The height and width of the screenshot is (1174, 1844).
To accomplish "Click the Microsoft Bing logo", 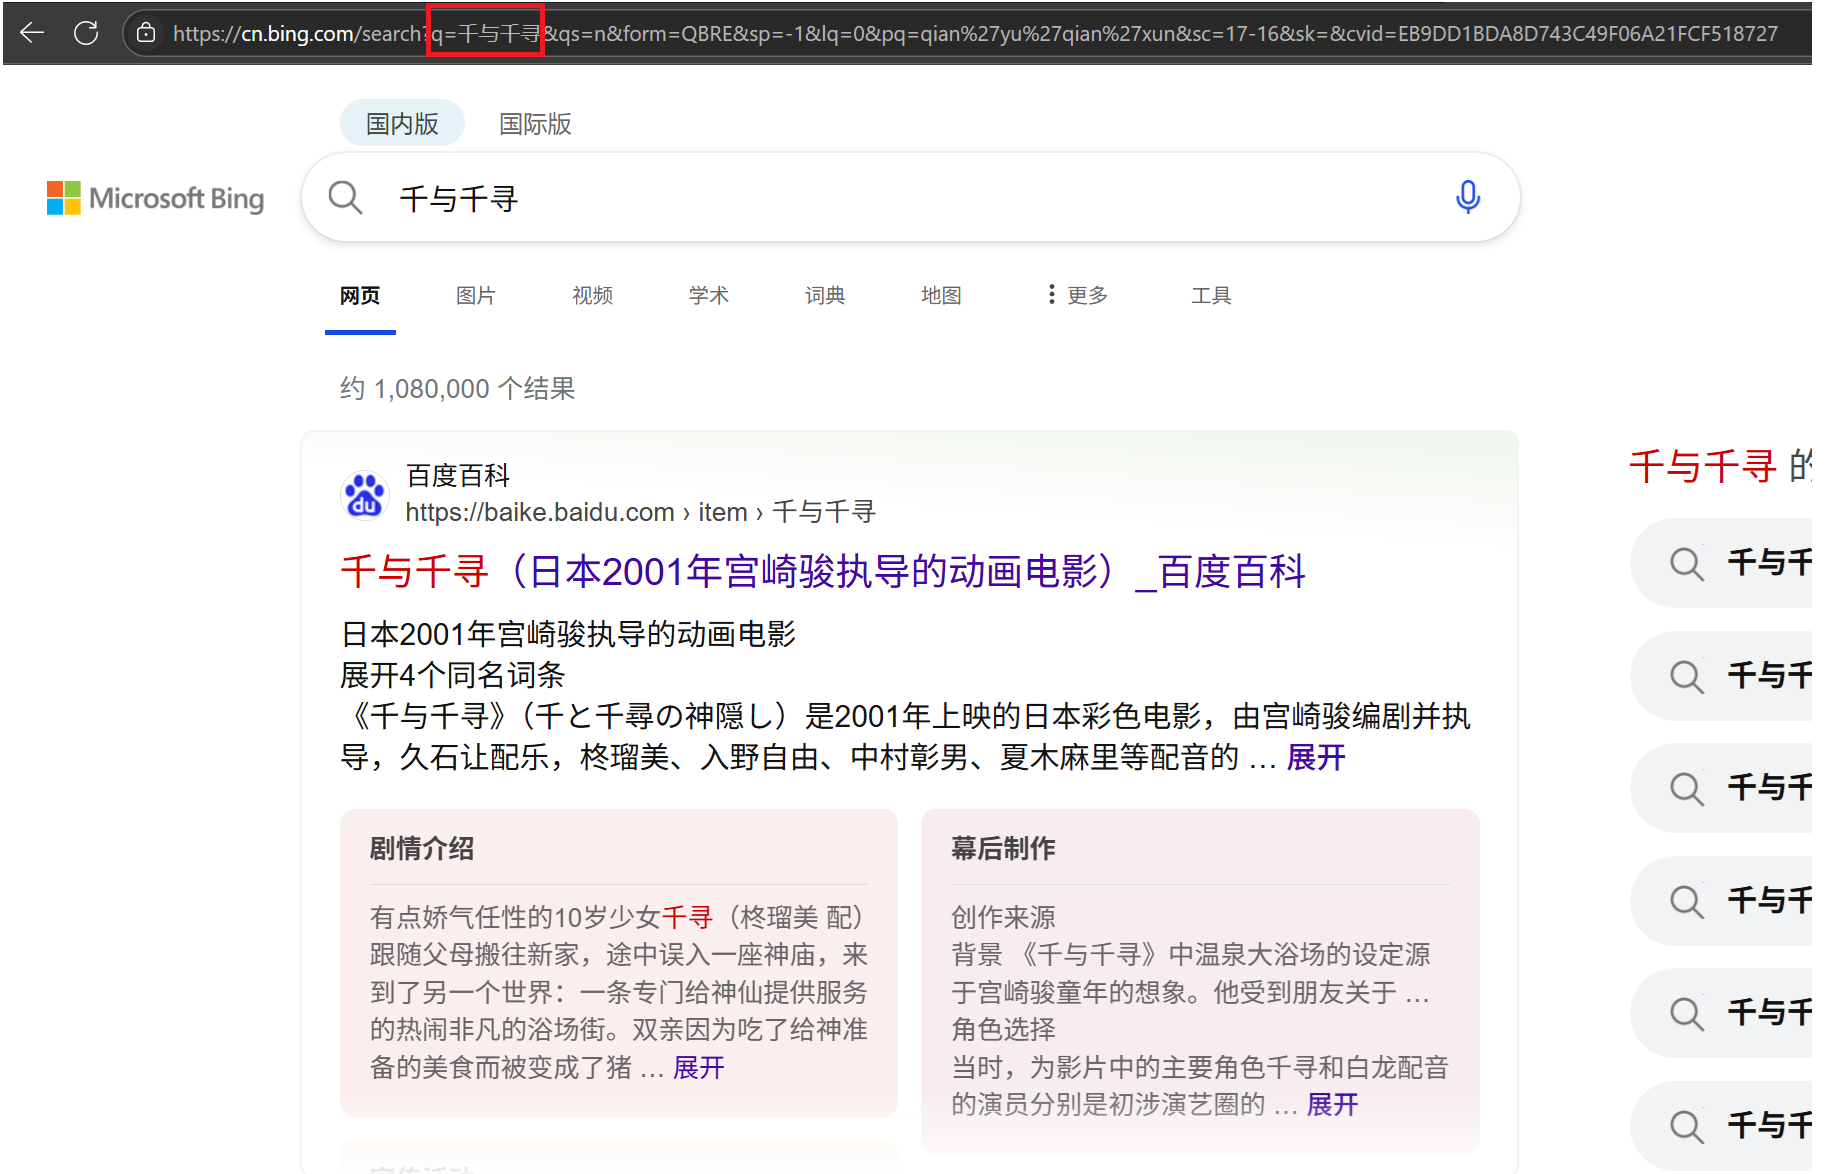I will [x=156, y=198].
